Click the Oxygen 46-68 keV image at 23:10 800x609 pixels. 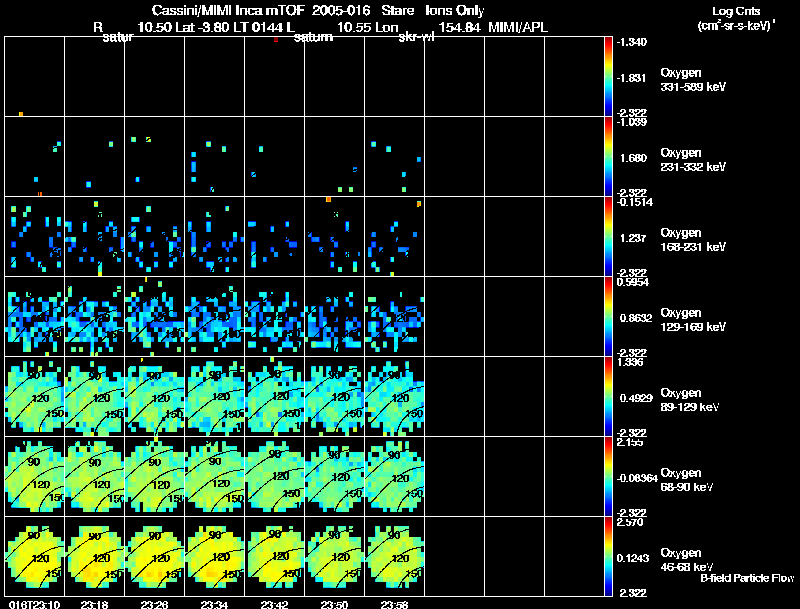(x=35, y=556)
